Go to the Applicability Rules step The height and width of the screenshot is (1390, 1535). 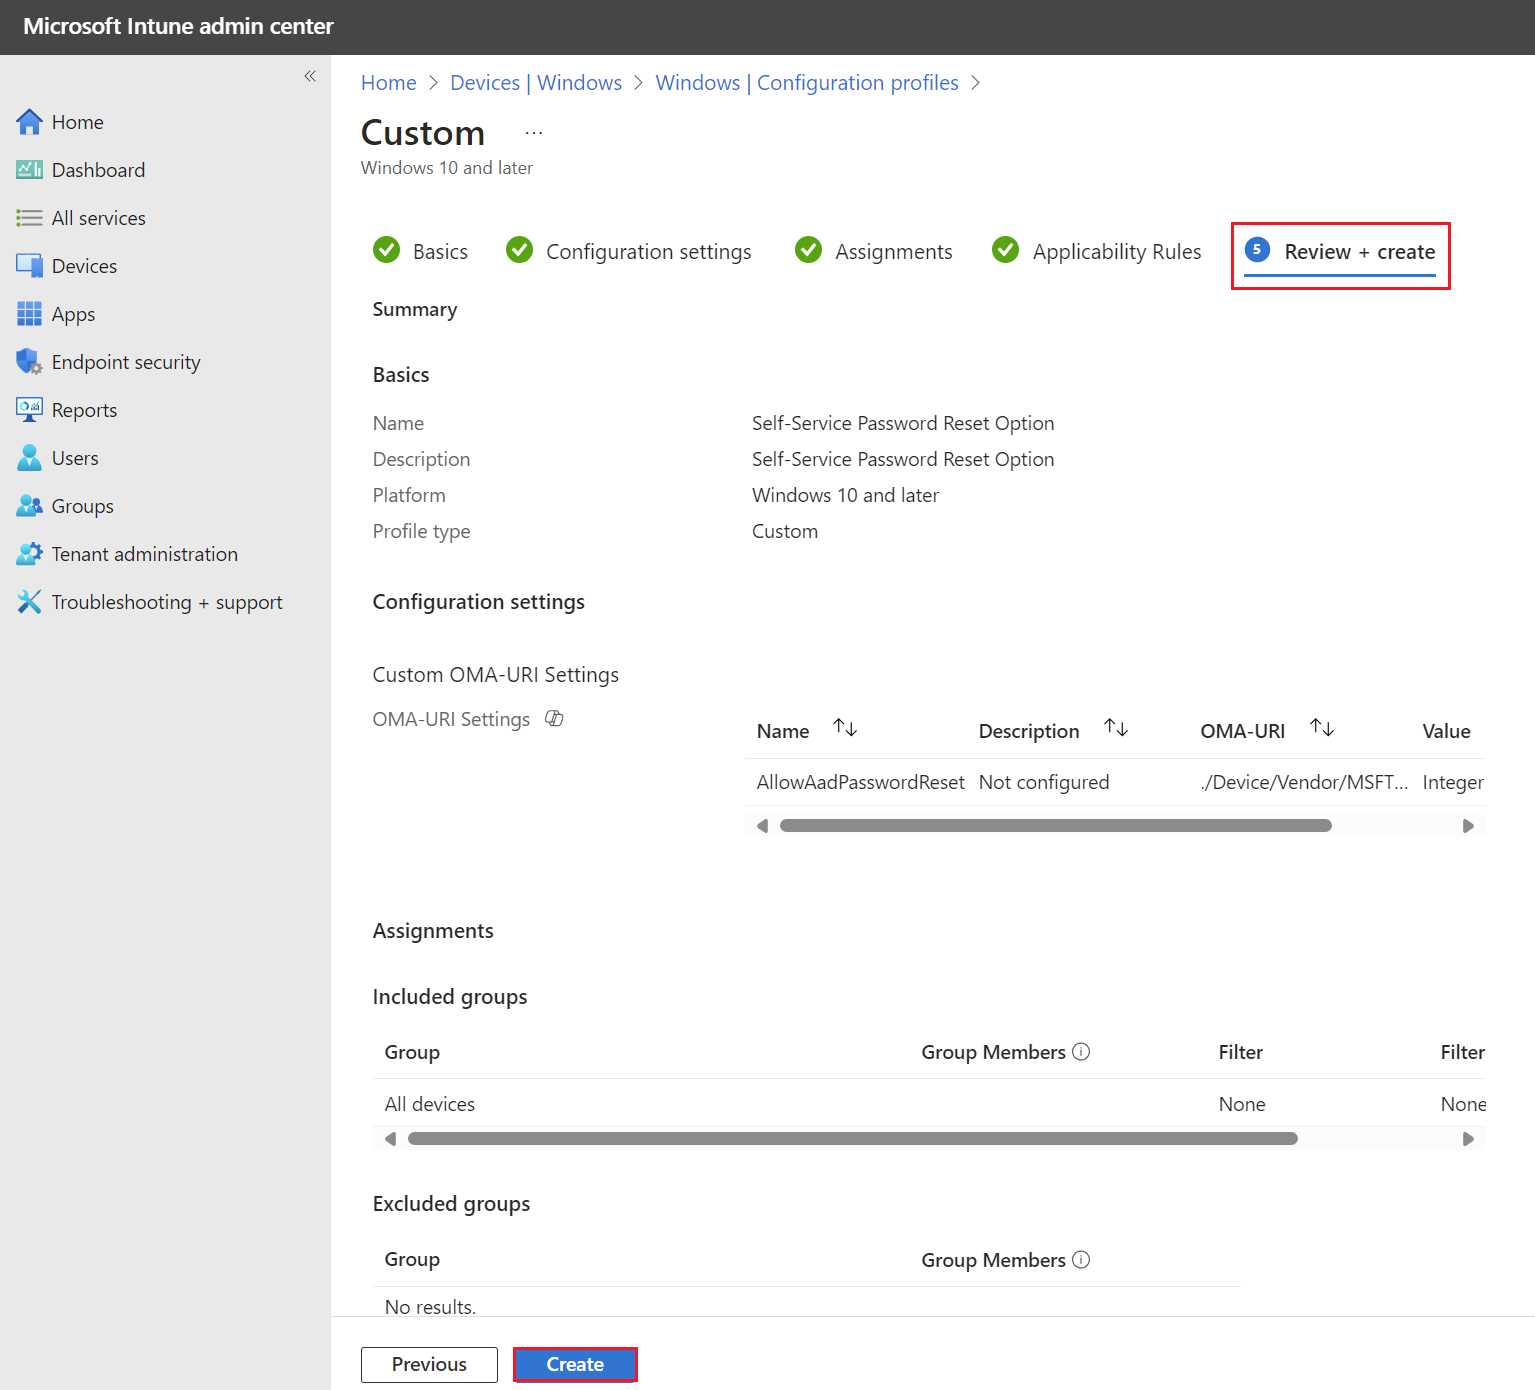click(x=1097, y=251)
